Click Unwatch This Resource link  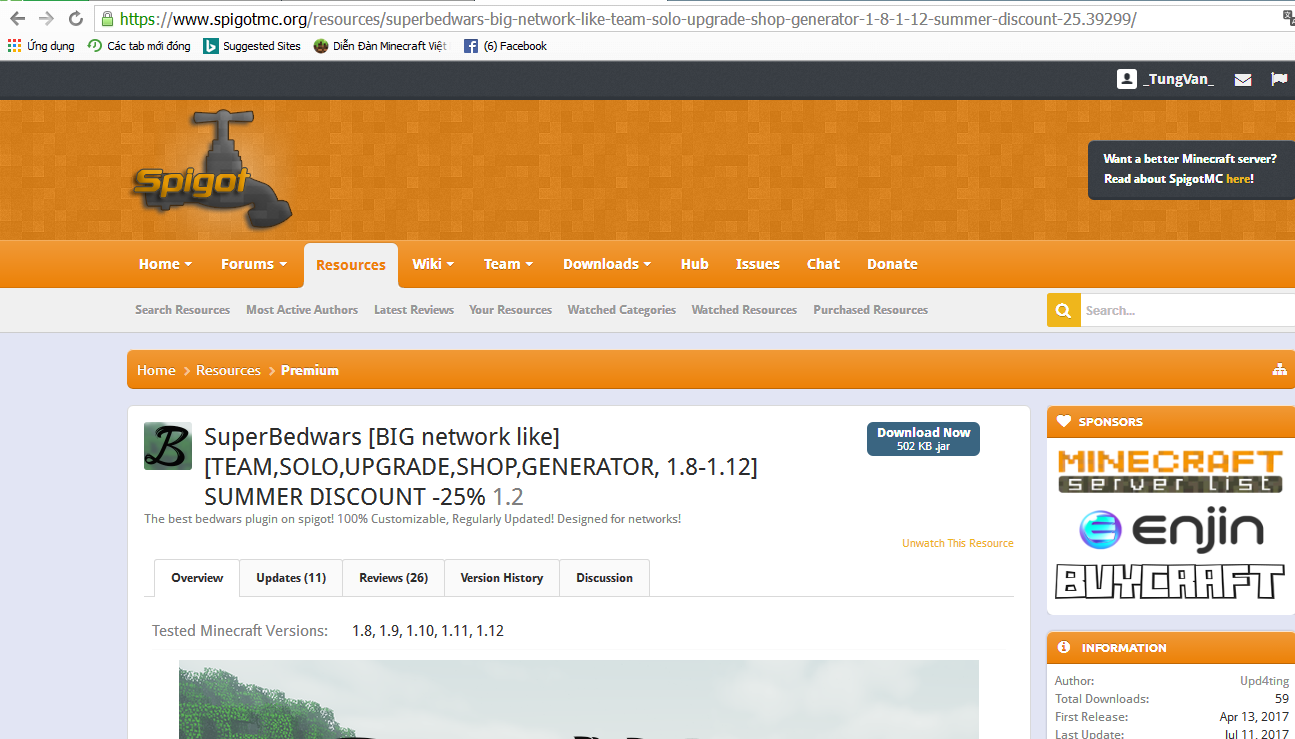(x=958, y=543)
